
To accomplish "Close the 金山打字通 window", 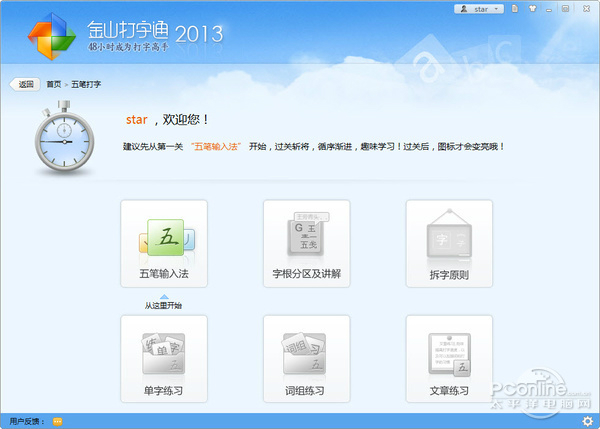I will (586, 8).
